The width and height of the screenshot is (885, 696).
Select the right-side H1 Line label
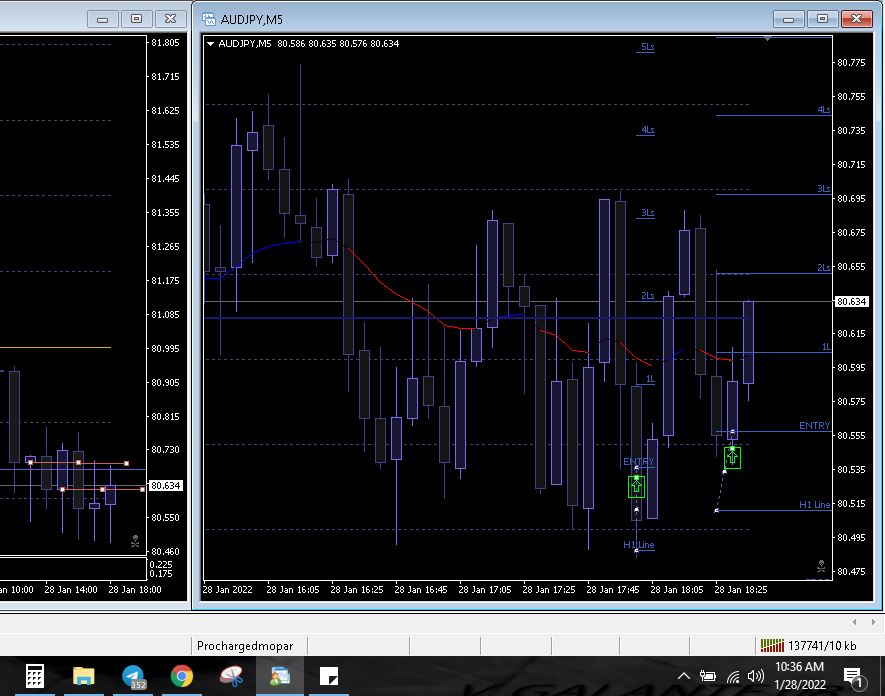coord(814,505)
